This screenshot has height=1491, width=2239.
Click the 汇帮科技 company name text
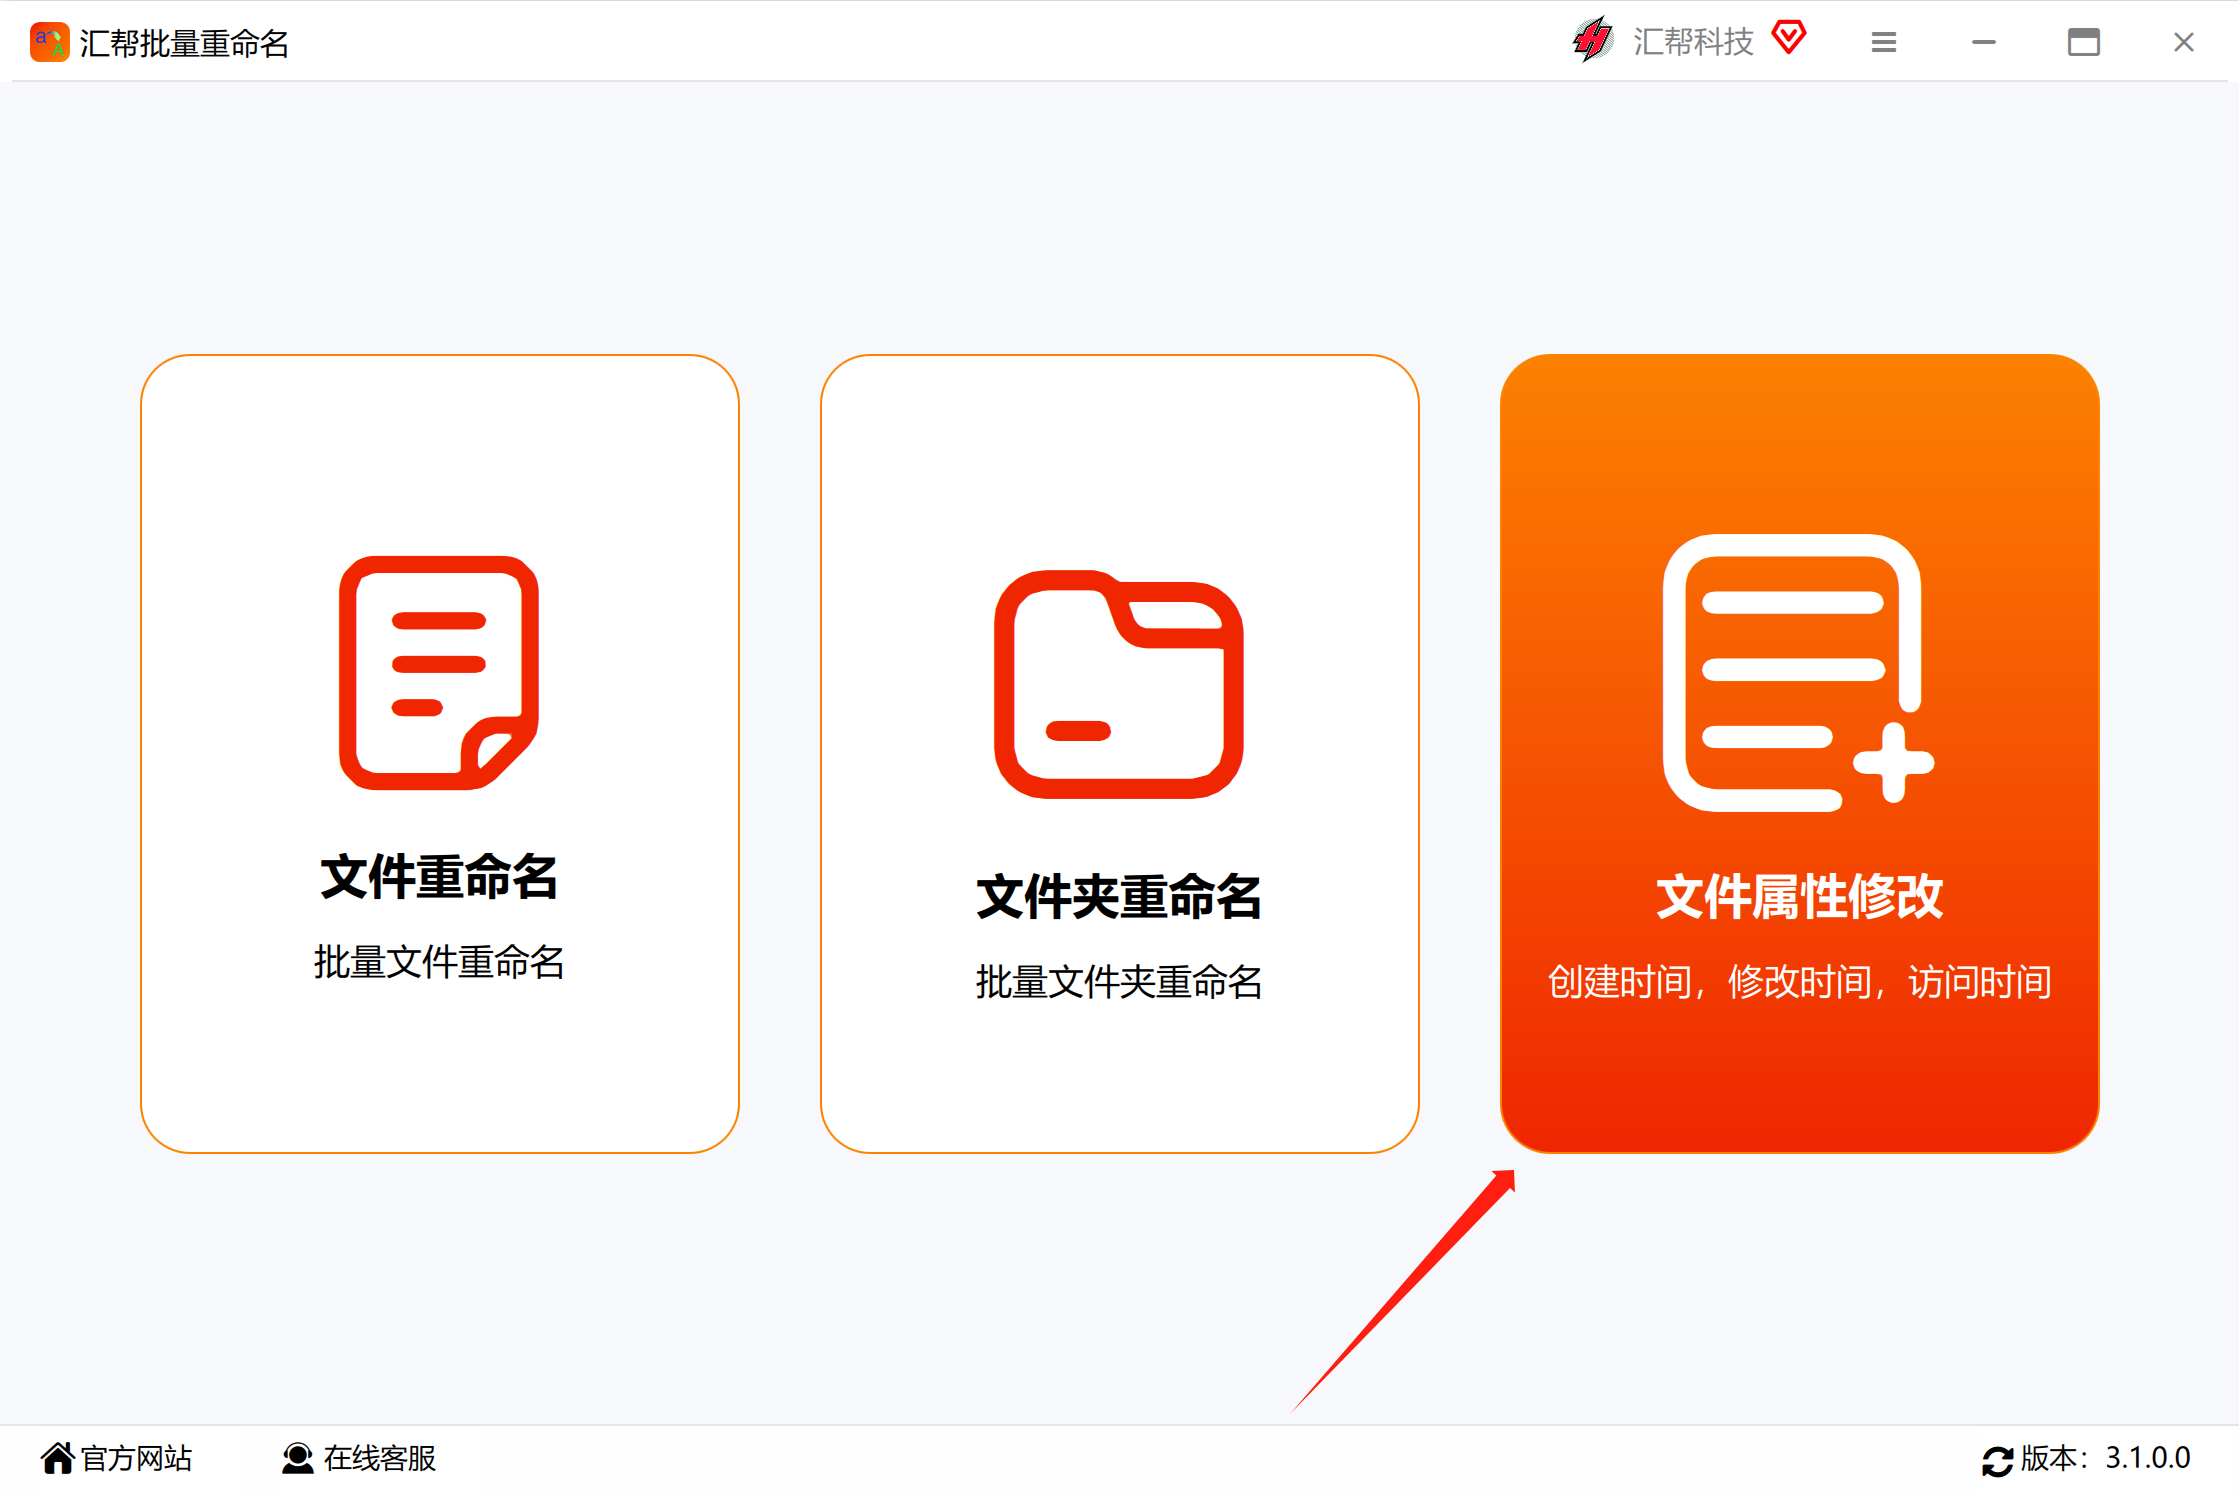point(1693,41)
